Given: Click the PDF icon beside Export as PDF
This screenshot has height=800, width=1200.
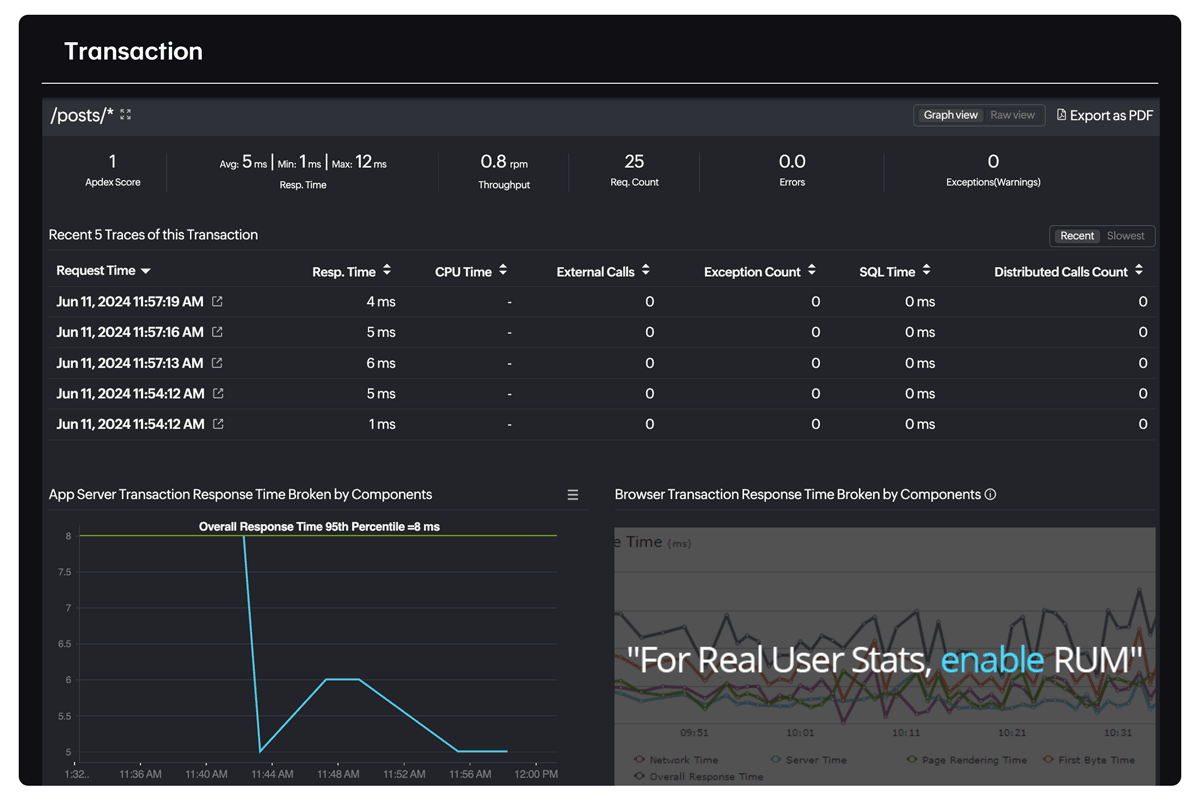Looking at the screenshot, I should click(1061, 114).
